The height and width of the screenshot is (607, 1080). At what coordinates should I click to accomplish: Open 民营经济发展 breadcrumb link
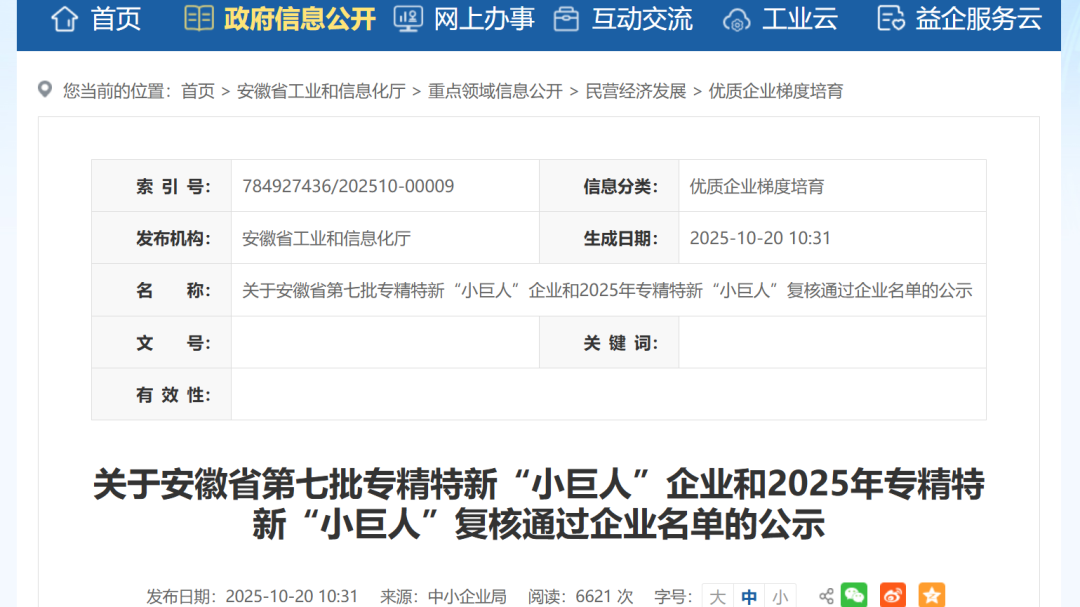636,91
